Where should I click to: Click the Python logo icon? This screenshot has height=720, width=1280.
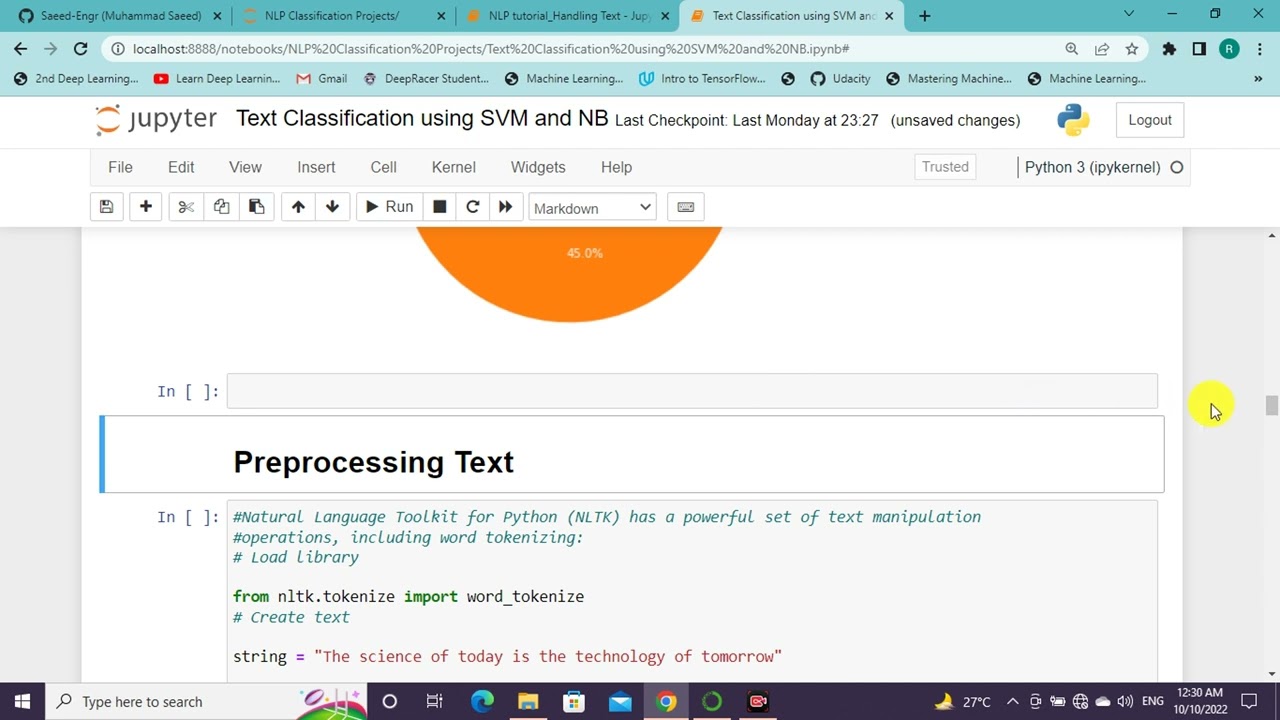coord(1073,120)
